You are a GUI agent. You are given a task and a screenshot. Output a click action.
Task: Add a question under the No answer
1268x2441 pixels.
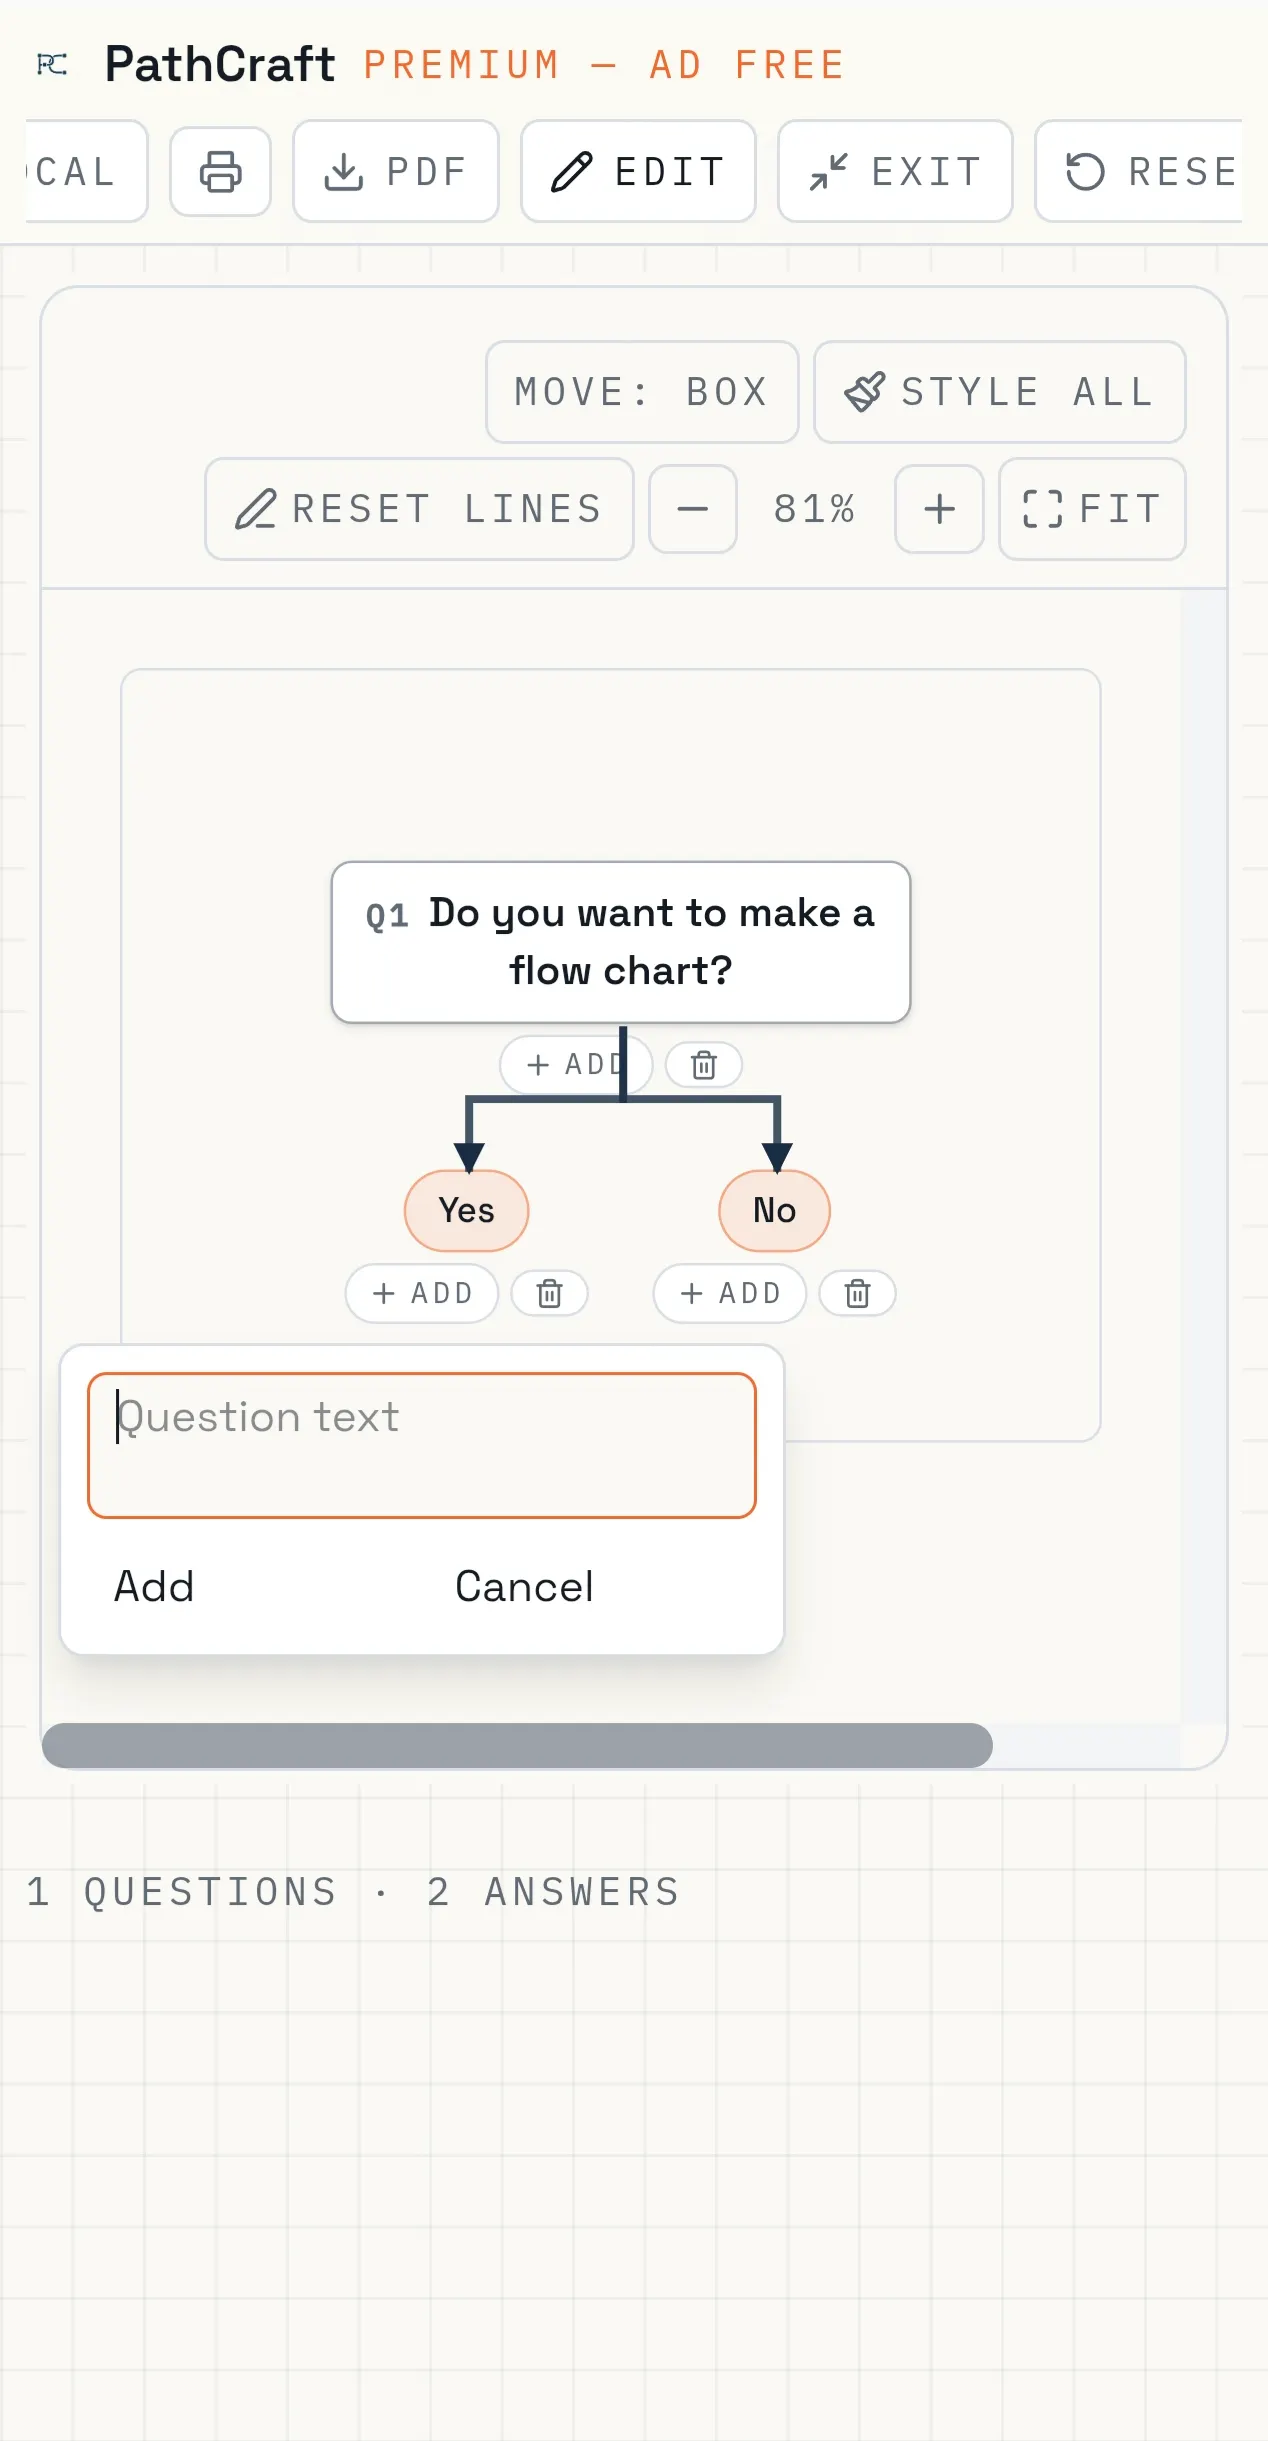pyautogui.click(x=730, y=1293)
